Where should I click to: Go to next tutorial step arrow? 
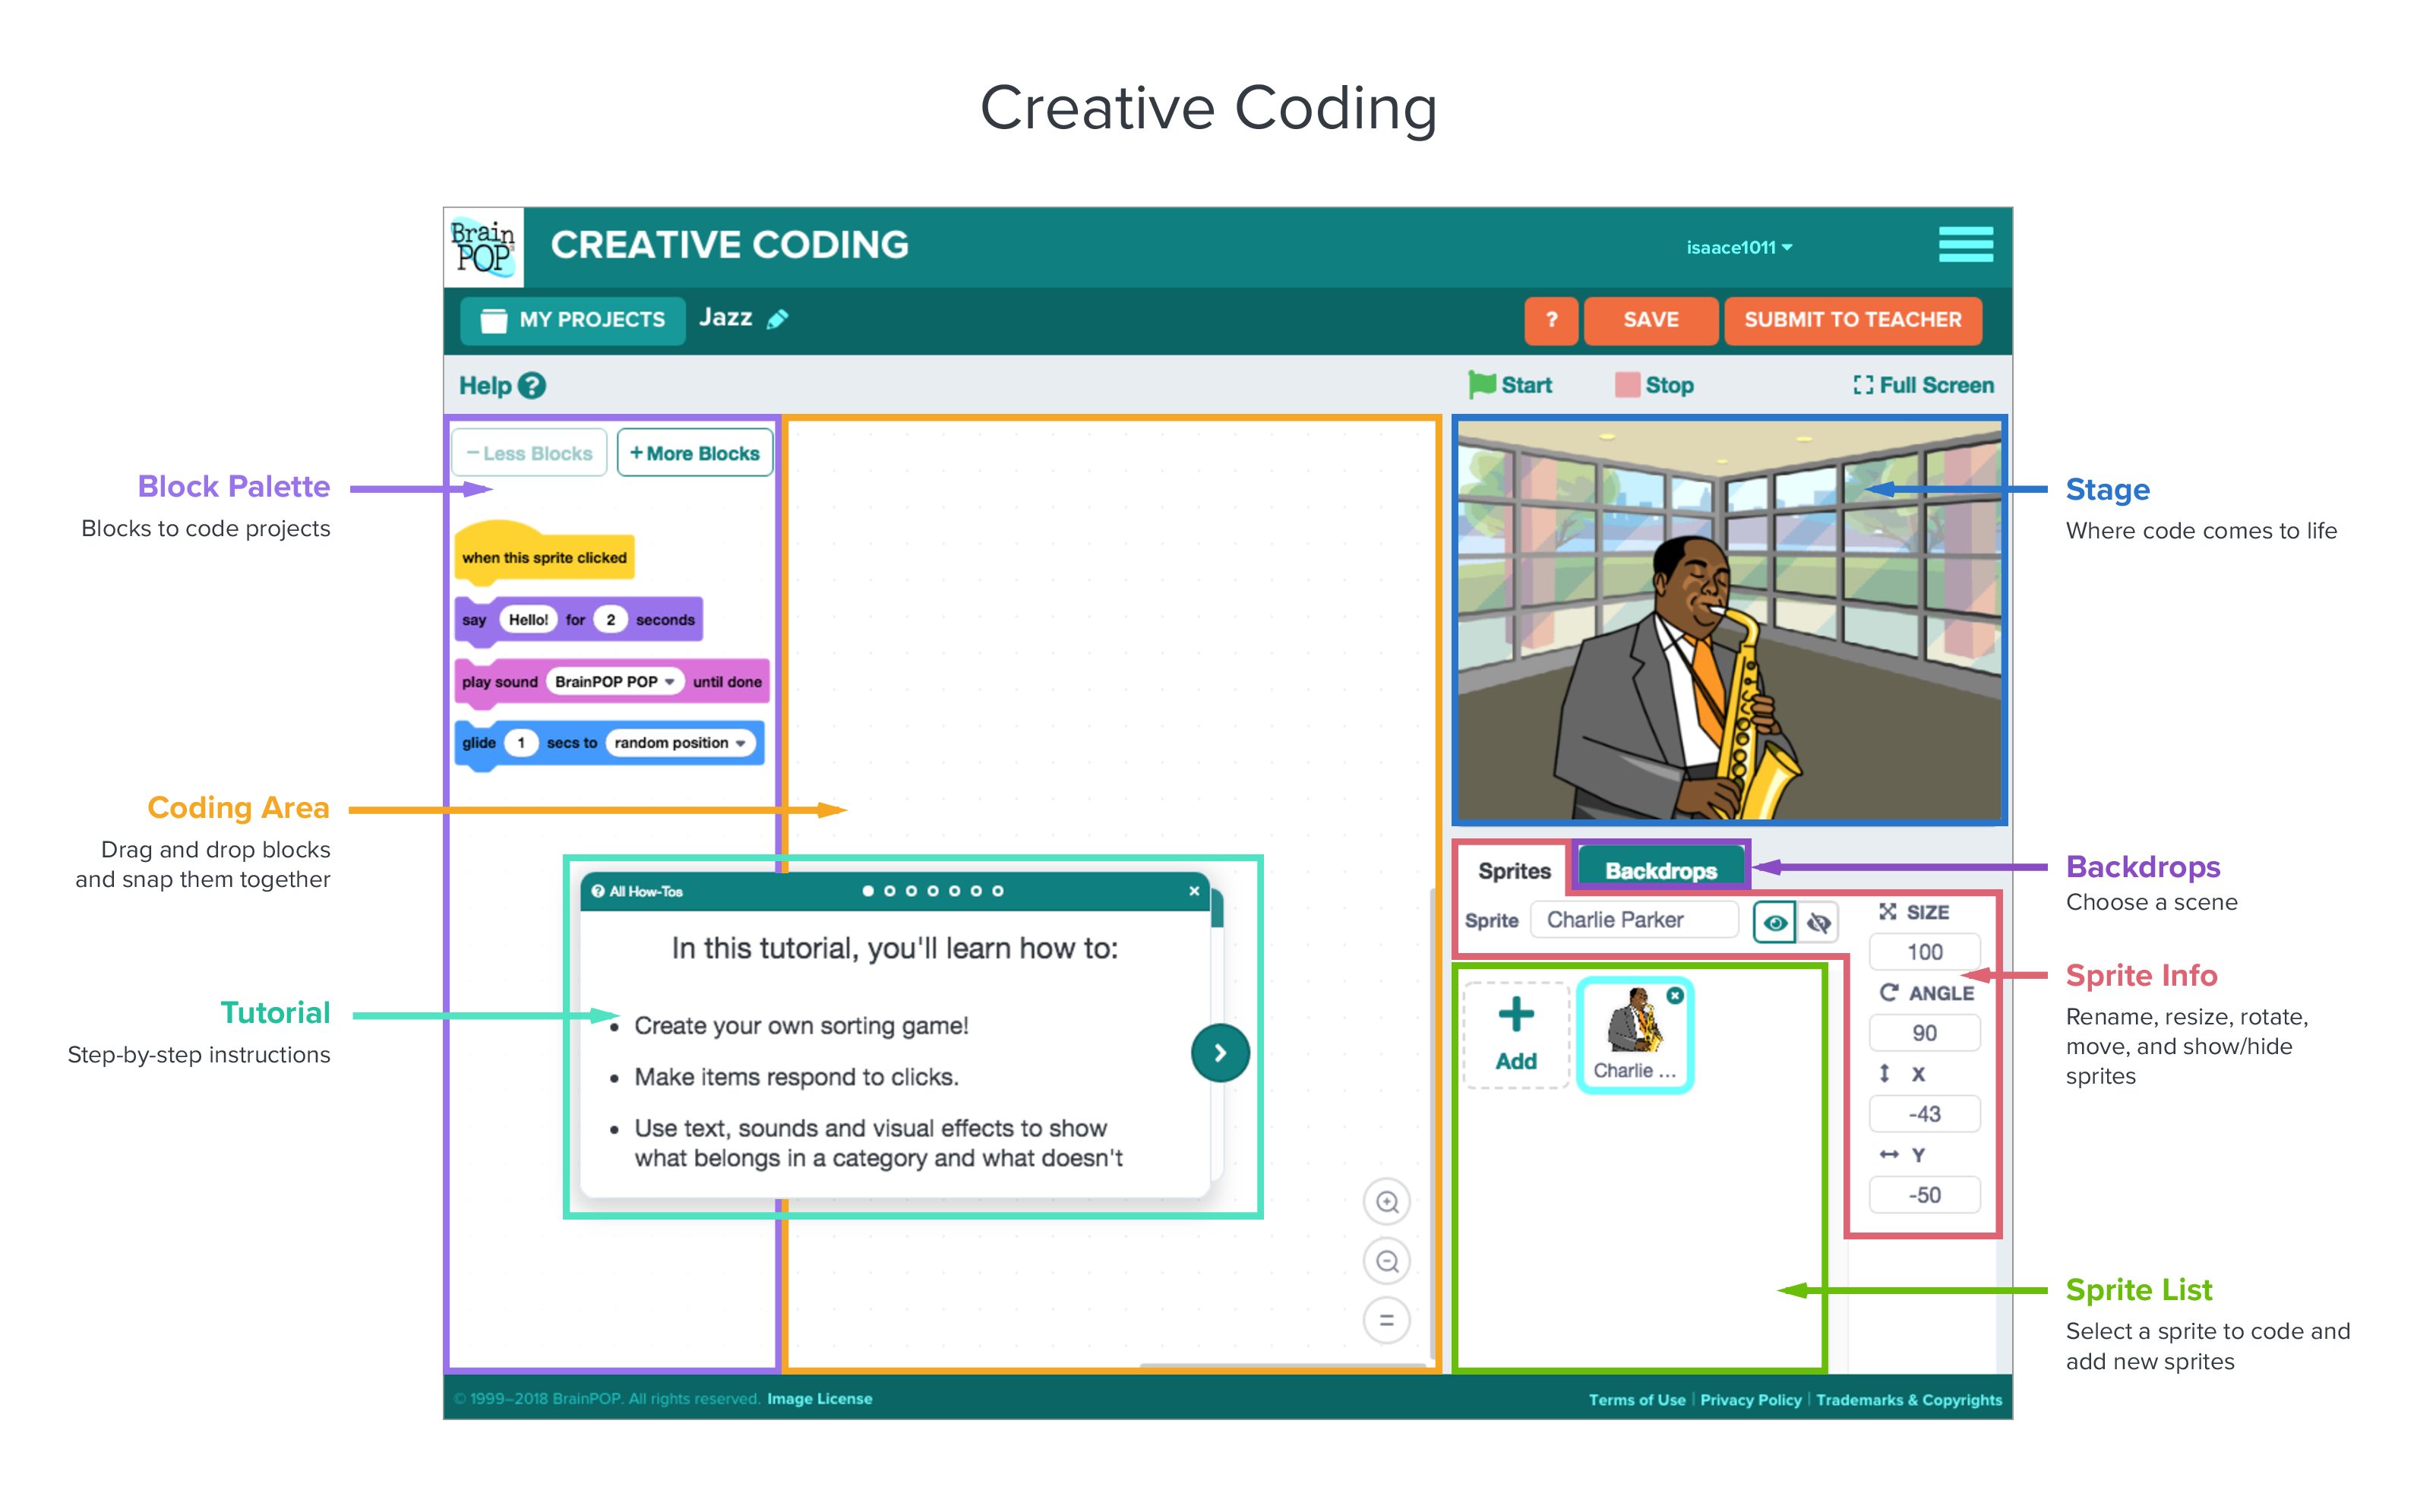coord(1219,1052)
